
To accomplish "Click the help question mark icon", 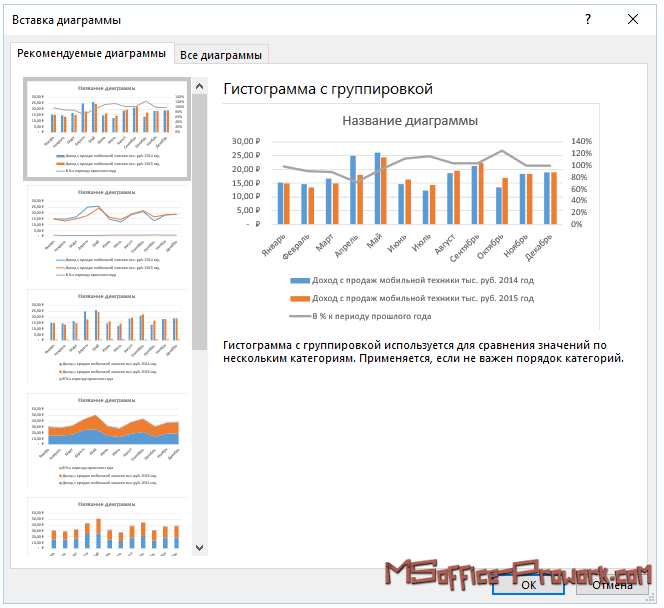I will point(588,19).
